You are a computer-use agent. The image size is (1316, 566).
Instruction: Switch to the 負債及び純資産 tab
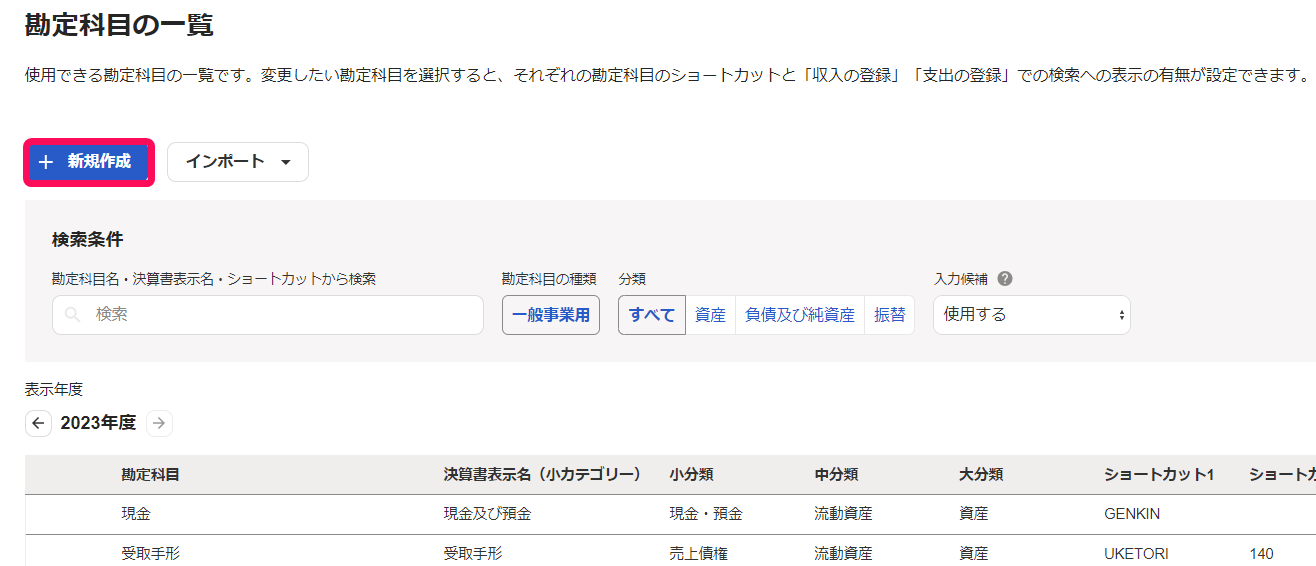coord(800,315)
